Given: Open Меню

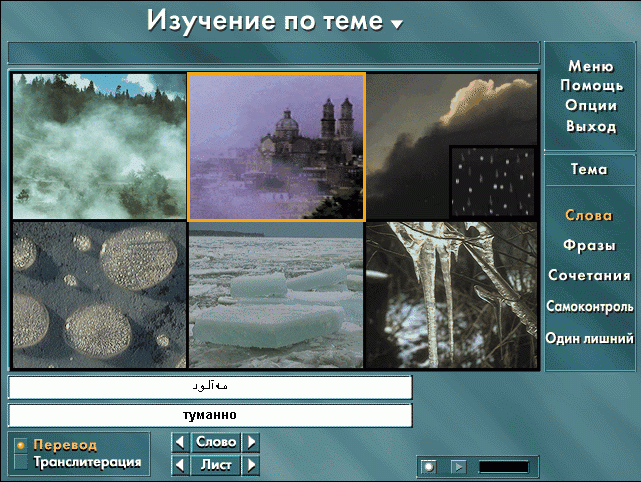Looking at the screenshot, I should pyautogui.click(x=591, y=66).
